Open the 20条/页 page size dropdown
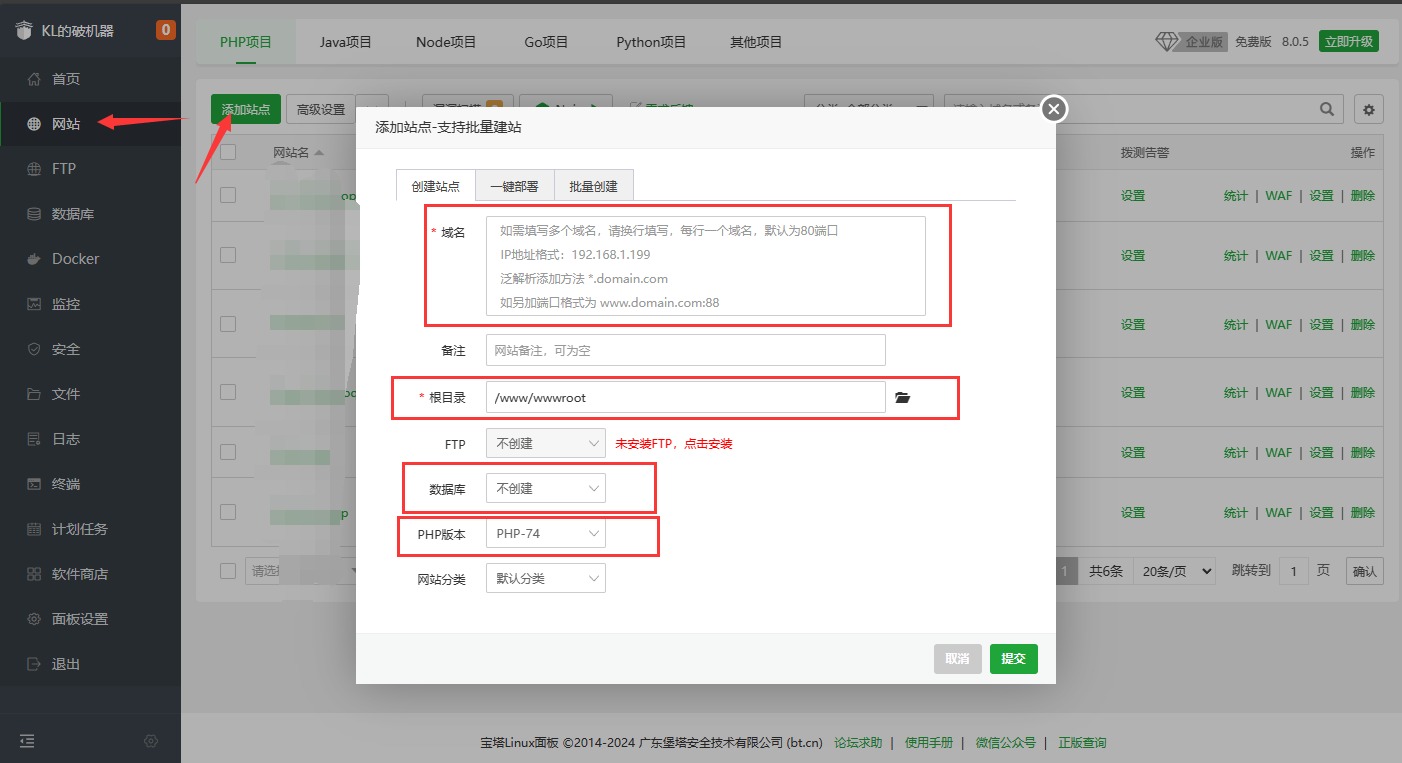The image size is (1402, 763). (x=1174, y=570)
